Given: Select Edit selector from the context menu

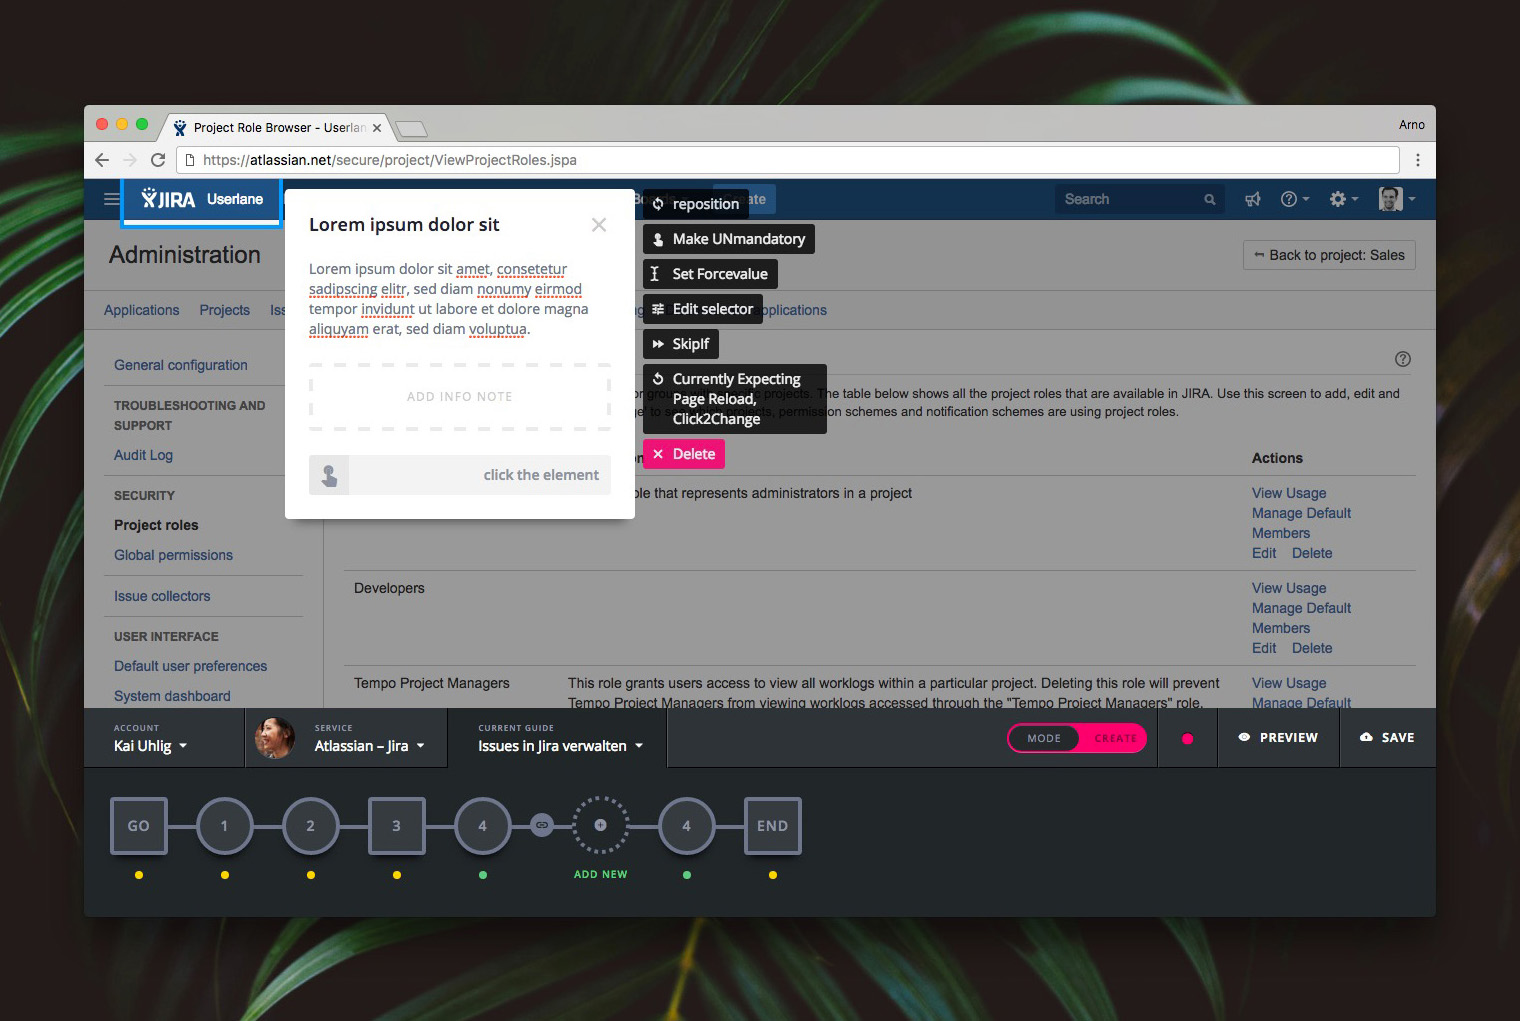Looking at the screenshot, I should click(x=702, y=309).
